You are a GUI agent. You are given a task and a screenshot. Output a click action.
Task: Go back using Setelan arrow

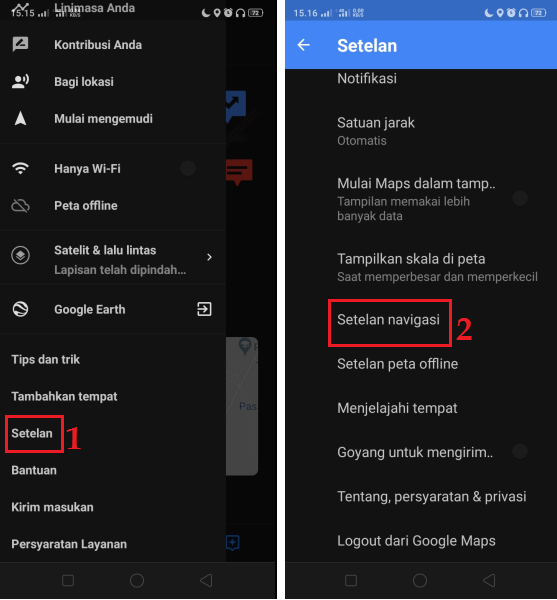303,45
